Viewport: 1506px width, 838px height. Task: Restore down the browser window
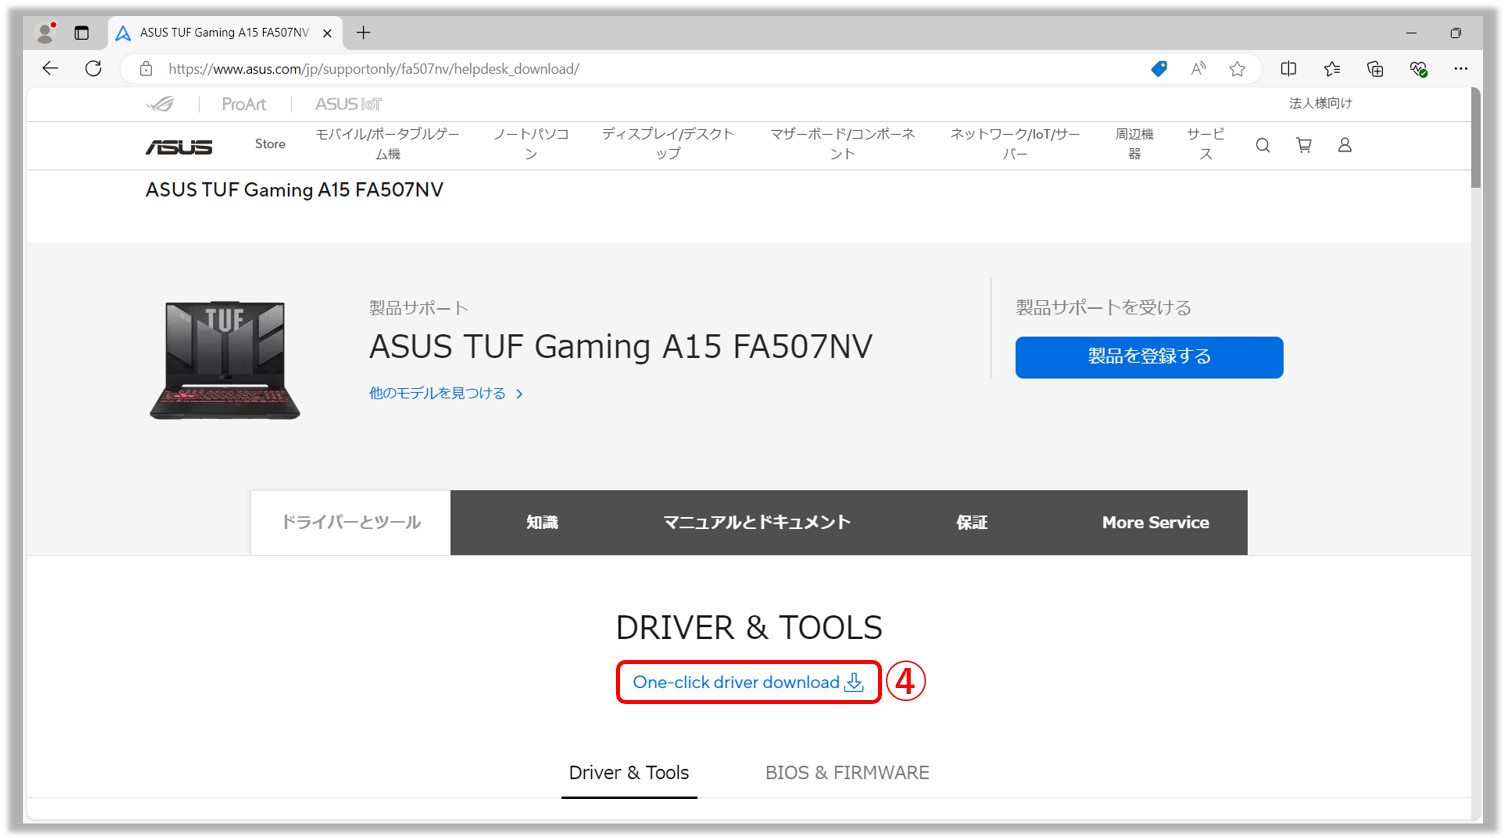point(1455,33)
